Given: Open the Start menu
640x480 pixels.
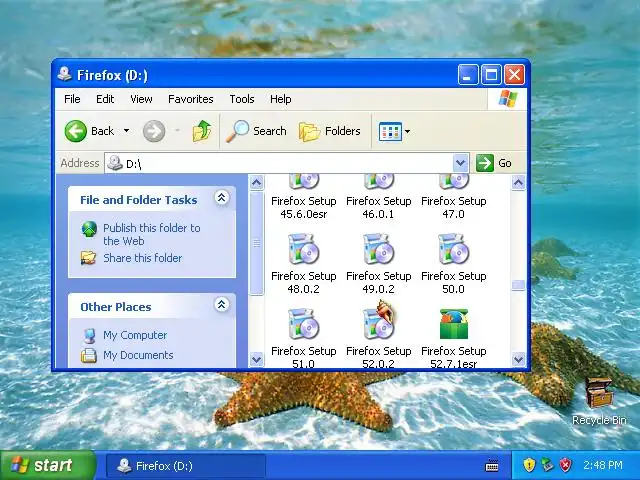Looking at the screenshot, I should (x=47, y=465).
